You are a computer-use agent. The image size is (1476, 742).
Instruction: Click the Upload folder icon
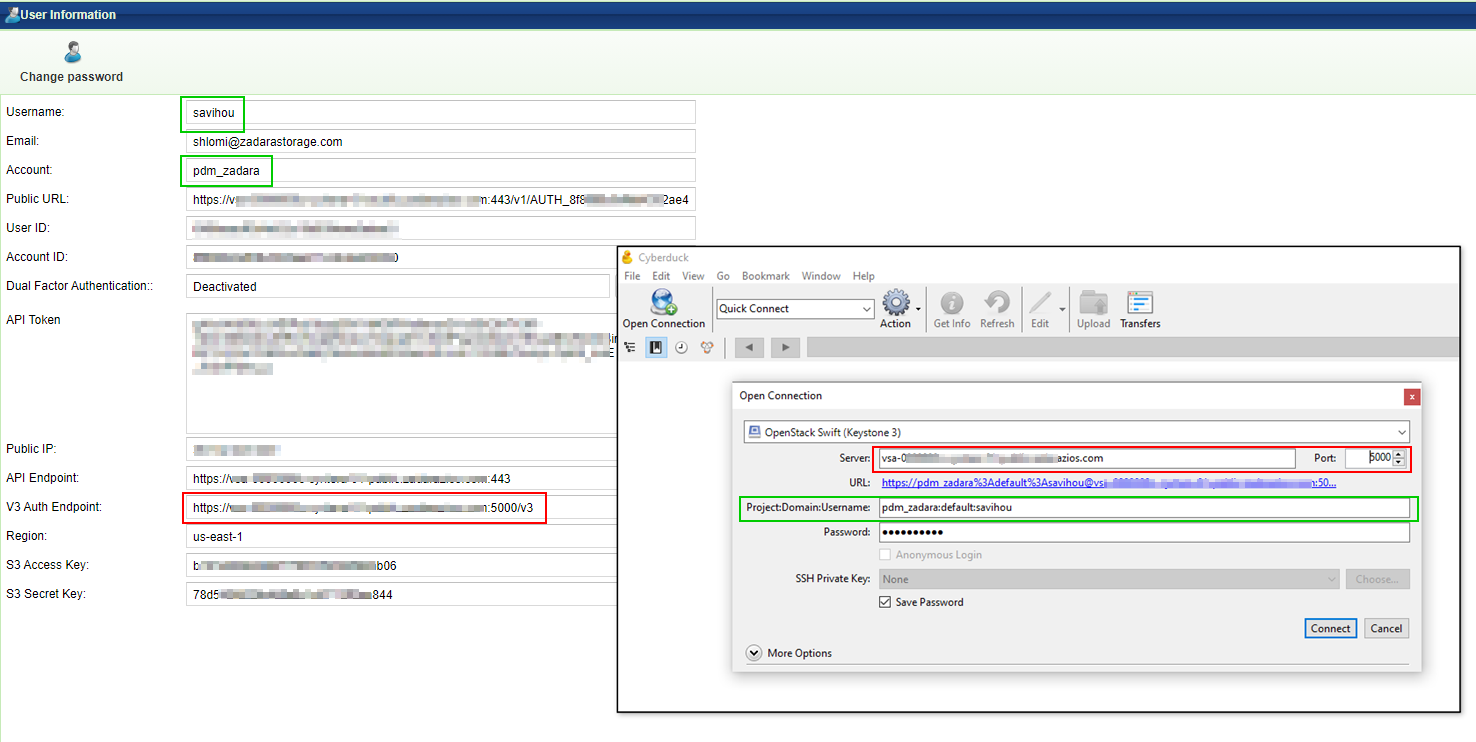pos(1094,303)
